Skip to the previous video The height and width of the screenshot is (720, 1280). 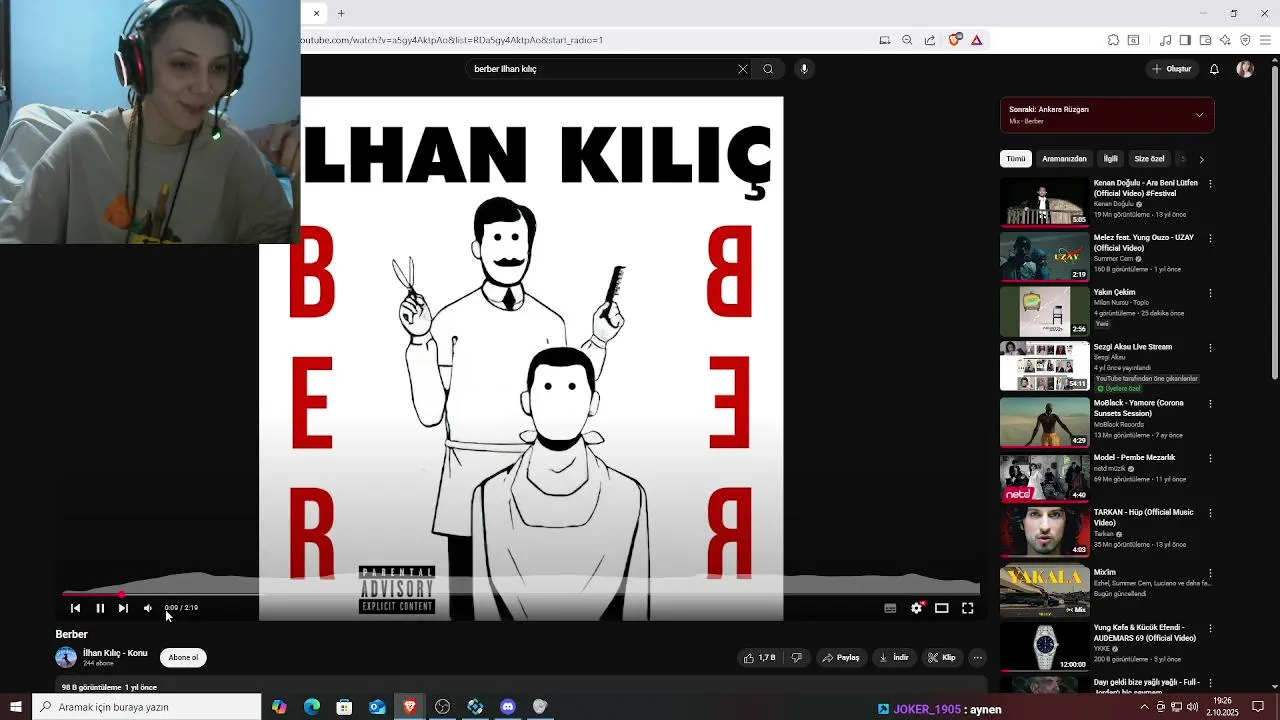[x=75, y=608]
